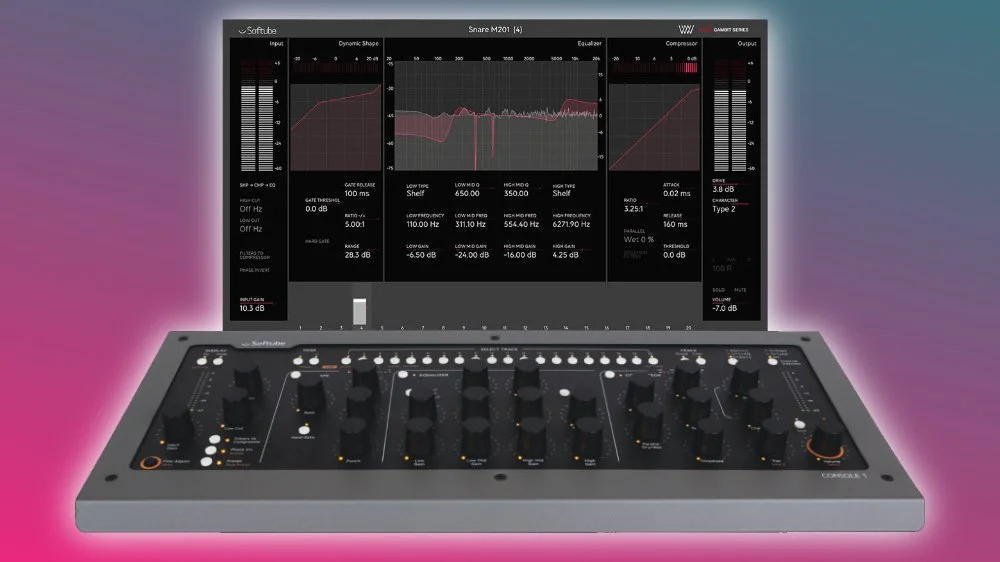Screen dimensions: 1000x562
Task: Toggle Solo in the Output section
Action: (x=718, y=290)
